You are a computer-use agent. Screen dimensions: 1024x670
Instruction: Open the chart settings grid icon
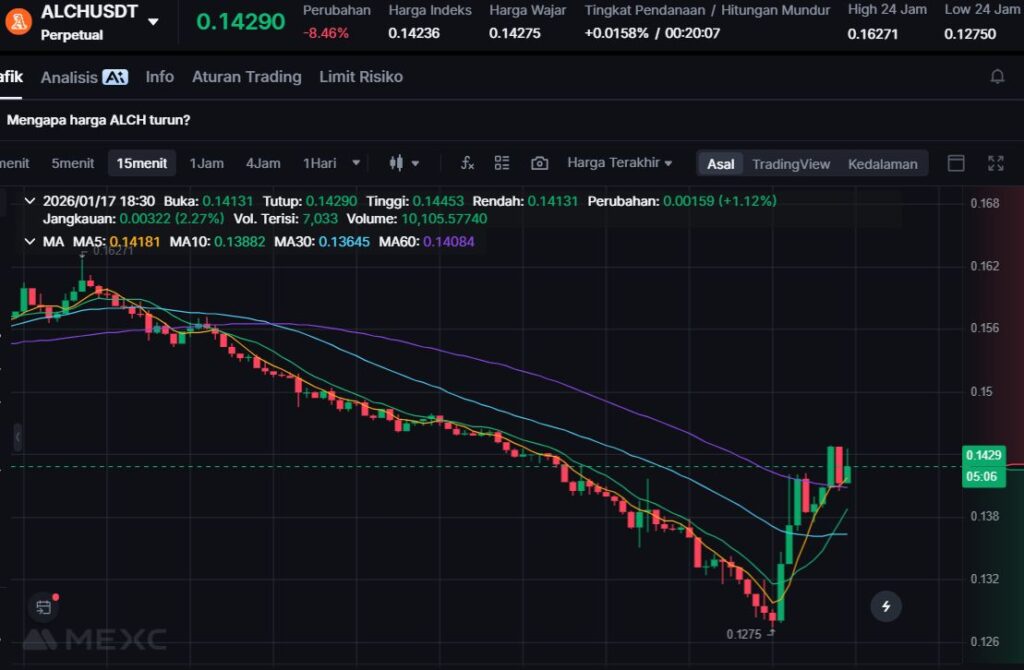[502, 163]
